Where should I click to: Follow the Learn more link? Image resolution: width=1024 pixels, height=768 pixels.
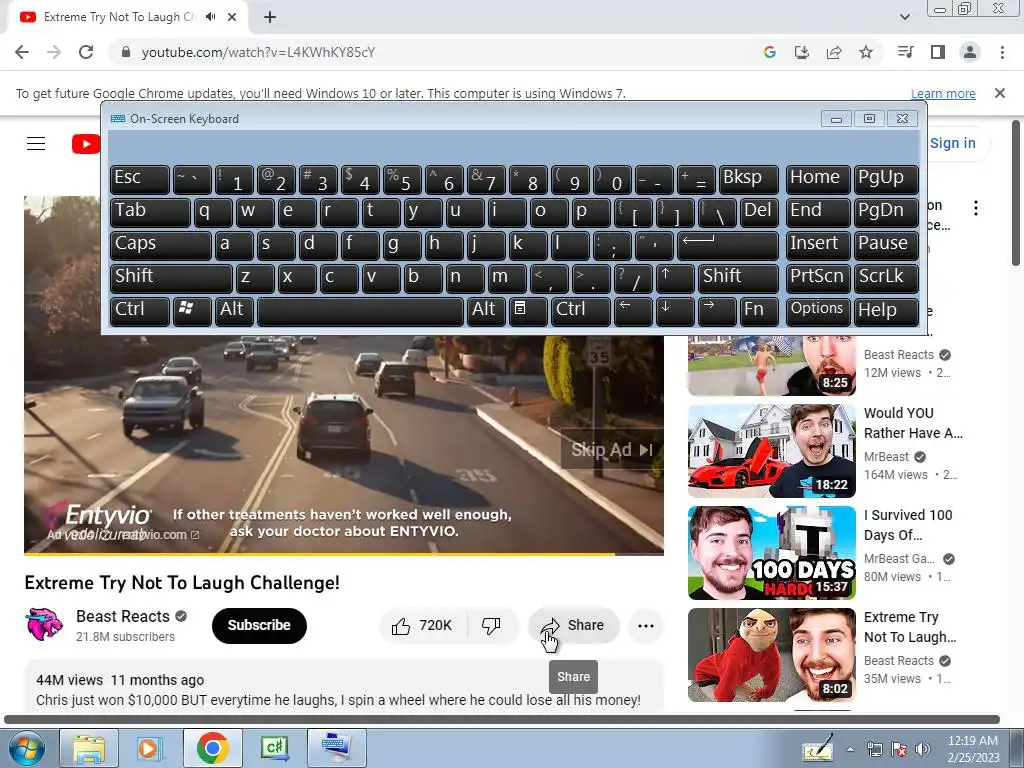943,93
